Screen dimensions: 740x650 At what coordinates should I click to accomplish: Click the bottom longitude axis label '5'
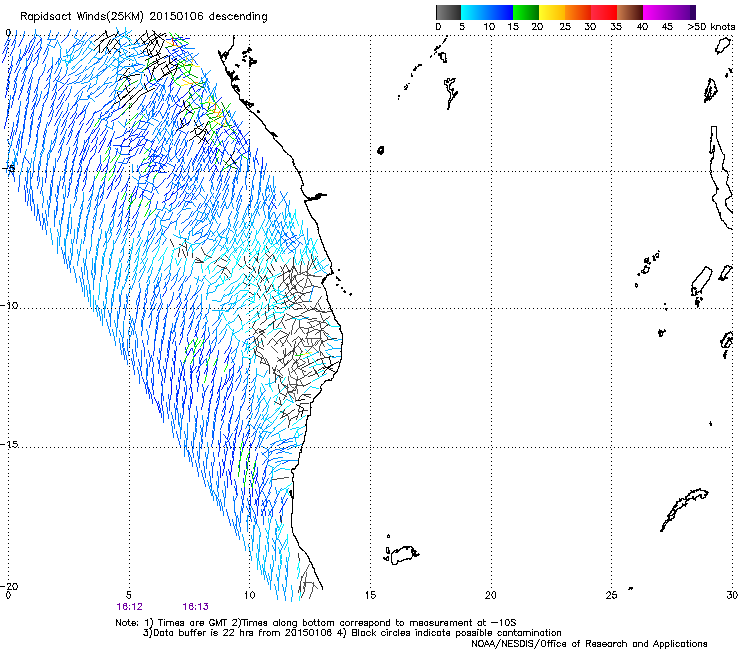click(x=129, y=595)
